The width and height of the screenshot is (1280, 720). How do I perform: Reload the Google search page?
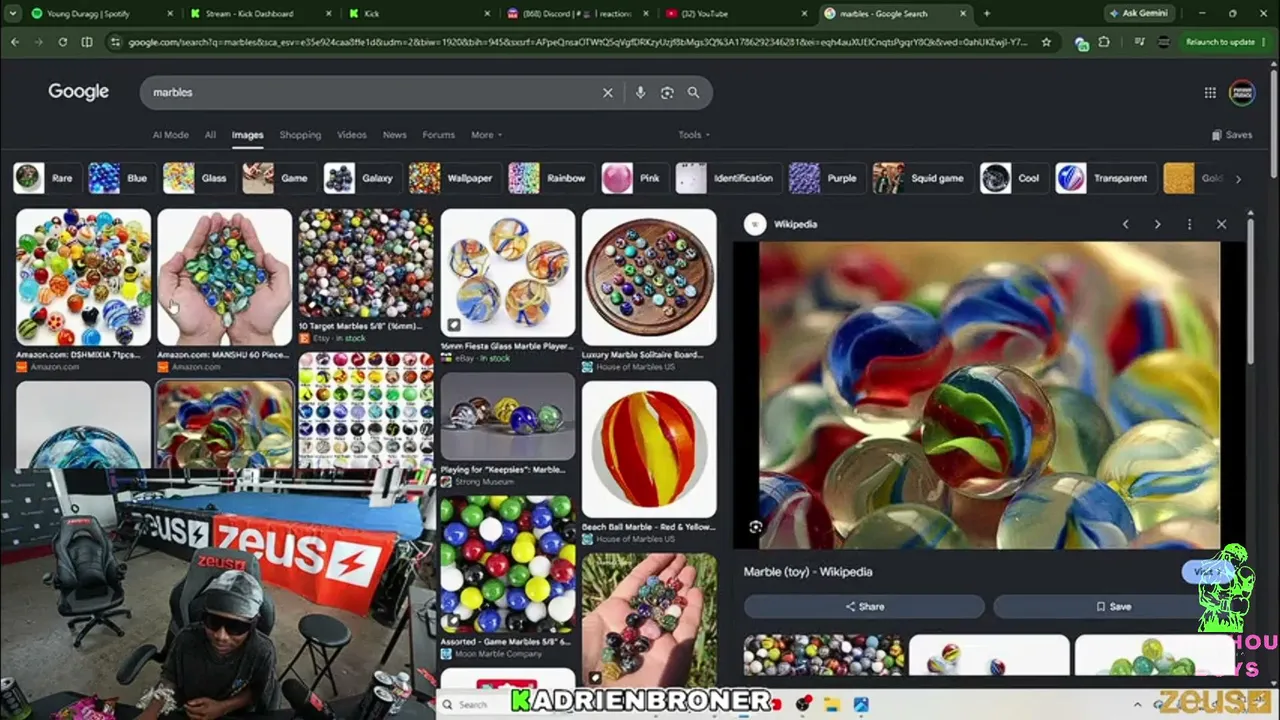63,42
